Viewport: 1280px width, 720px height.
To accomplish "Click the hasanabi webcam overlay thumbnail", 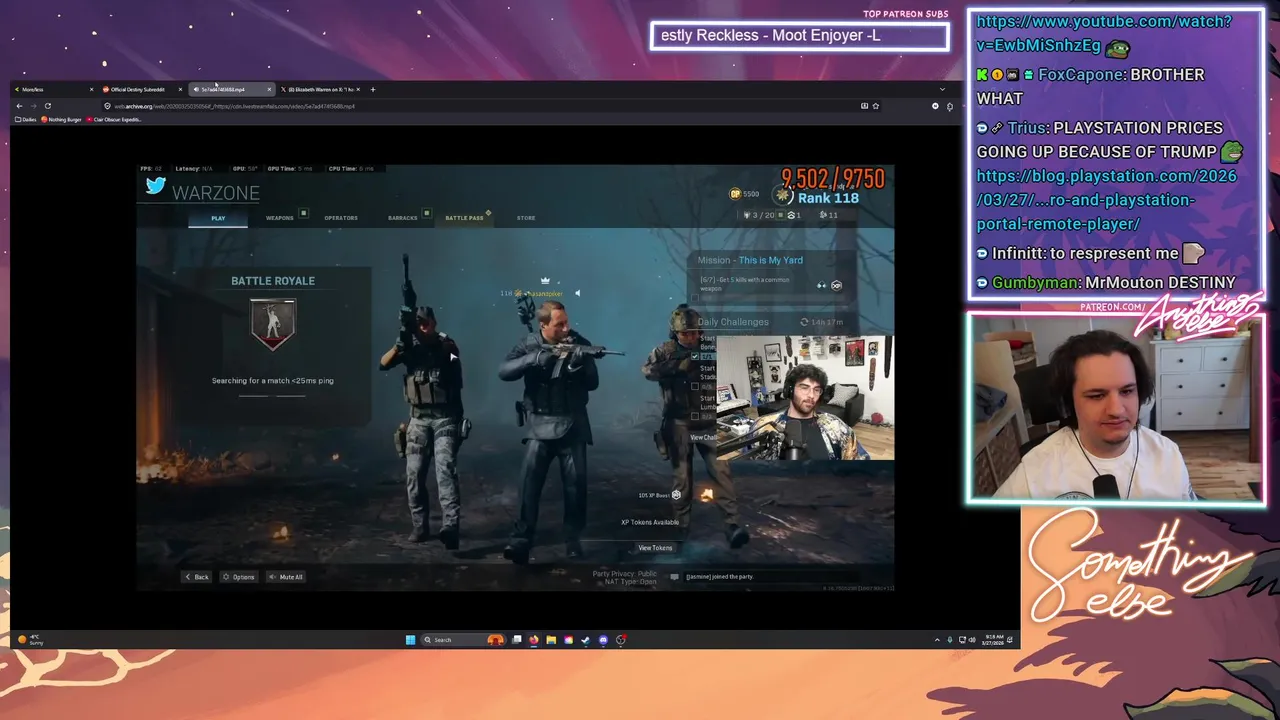I will coord(805,397).
